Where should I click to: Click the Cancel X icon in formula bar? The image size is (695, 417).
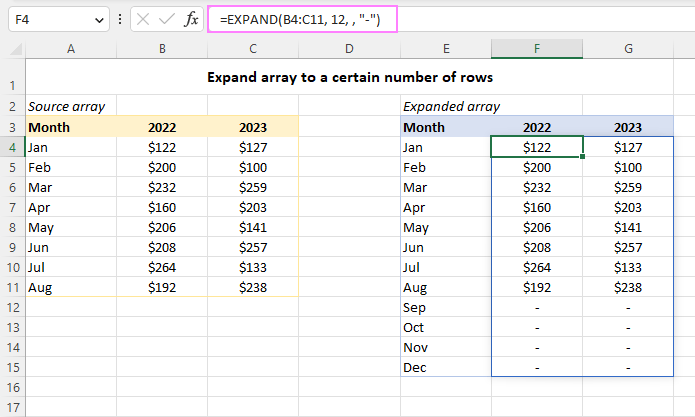point(143,19)
